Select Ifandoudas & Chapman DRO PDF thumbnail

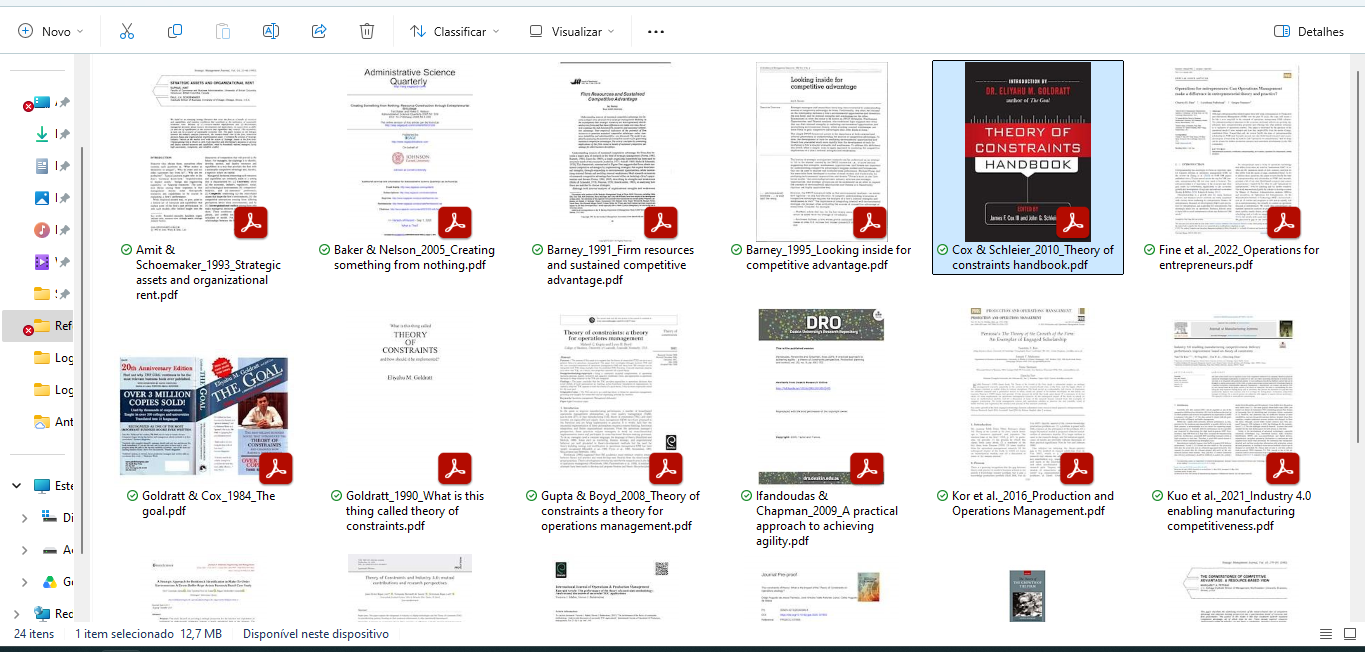tap(822, 397)
